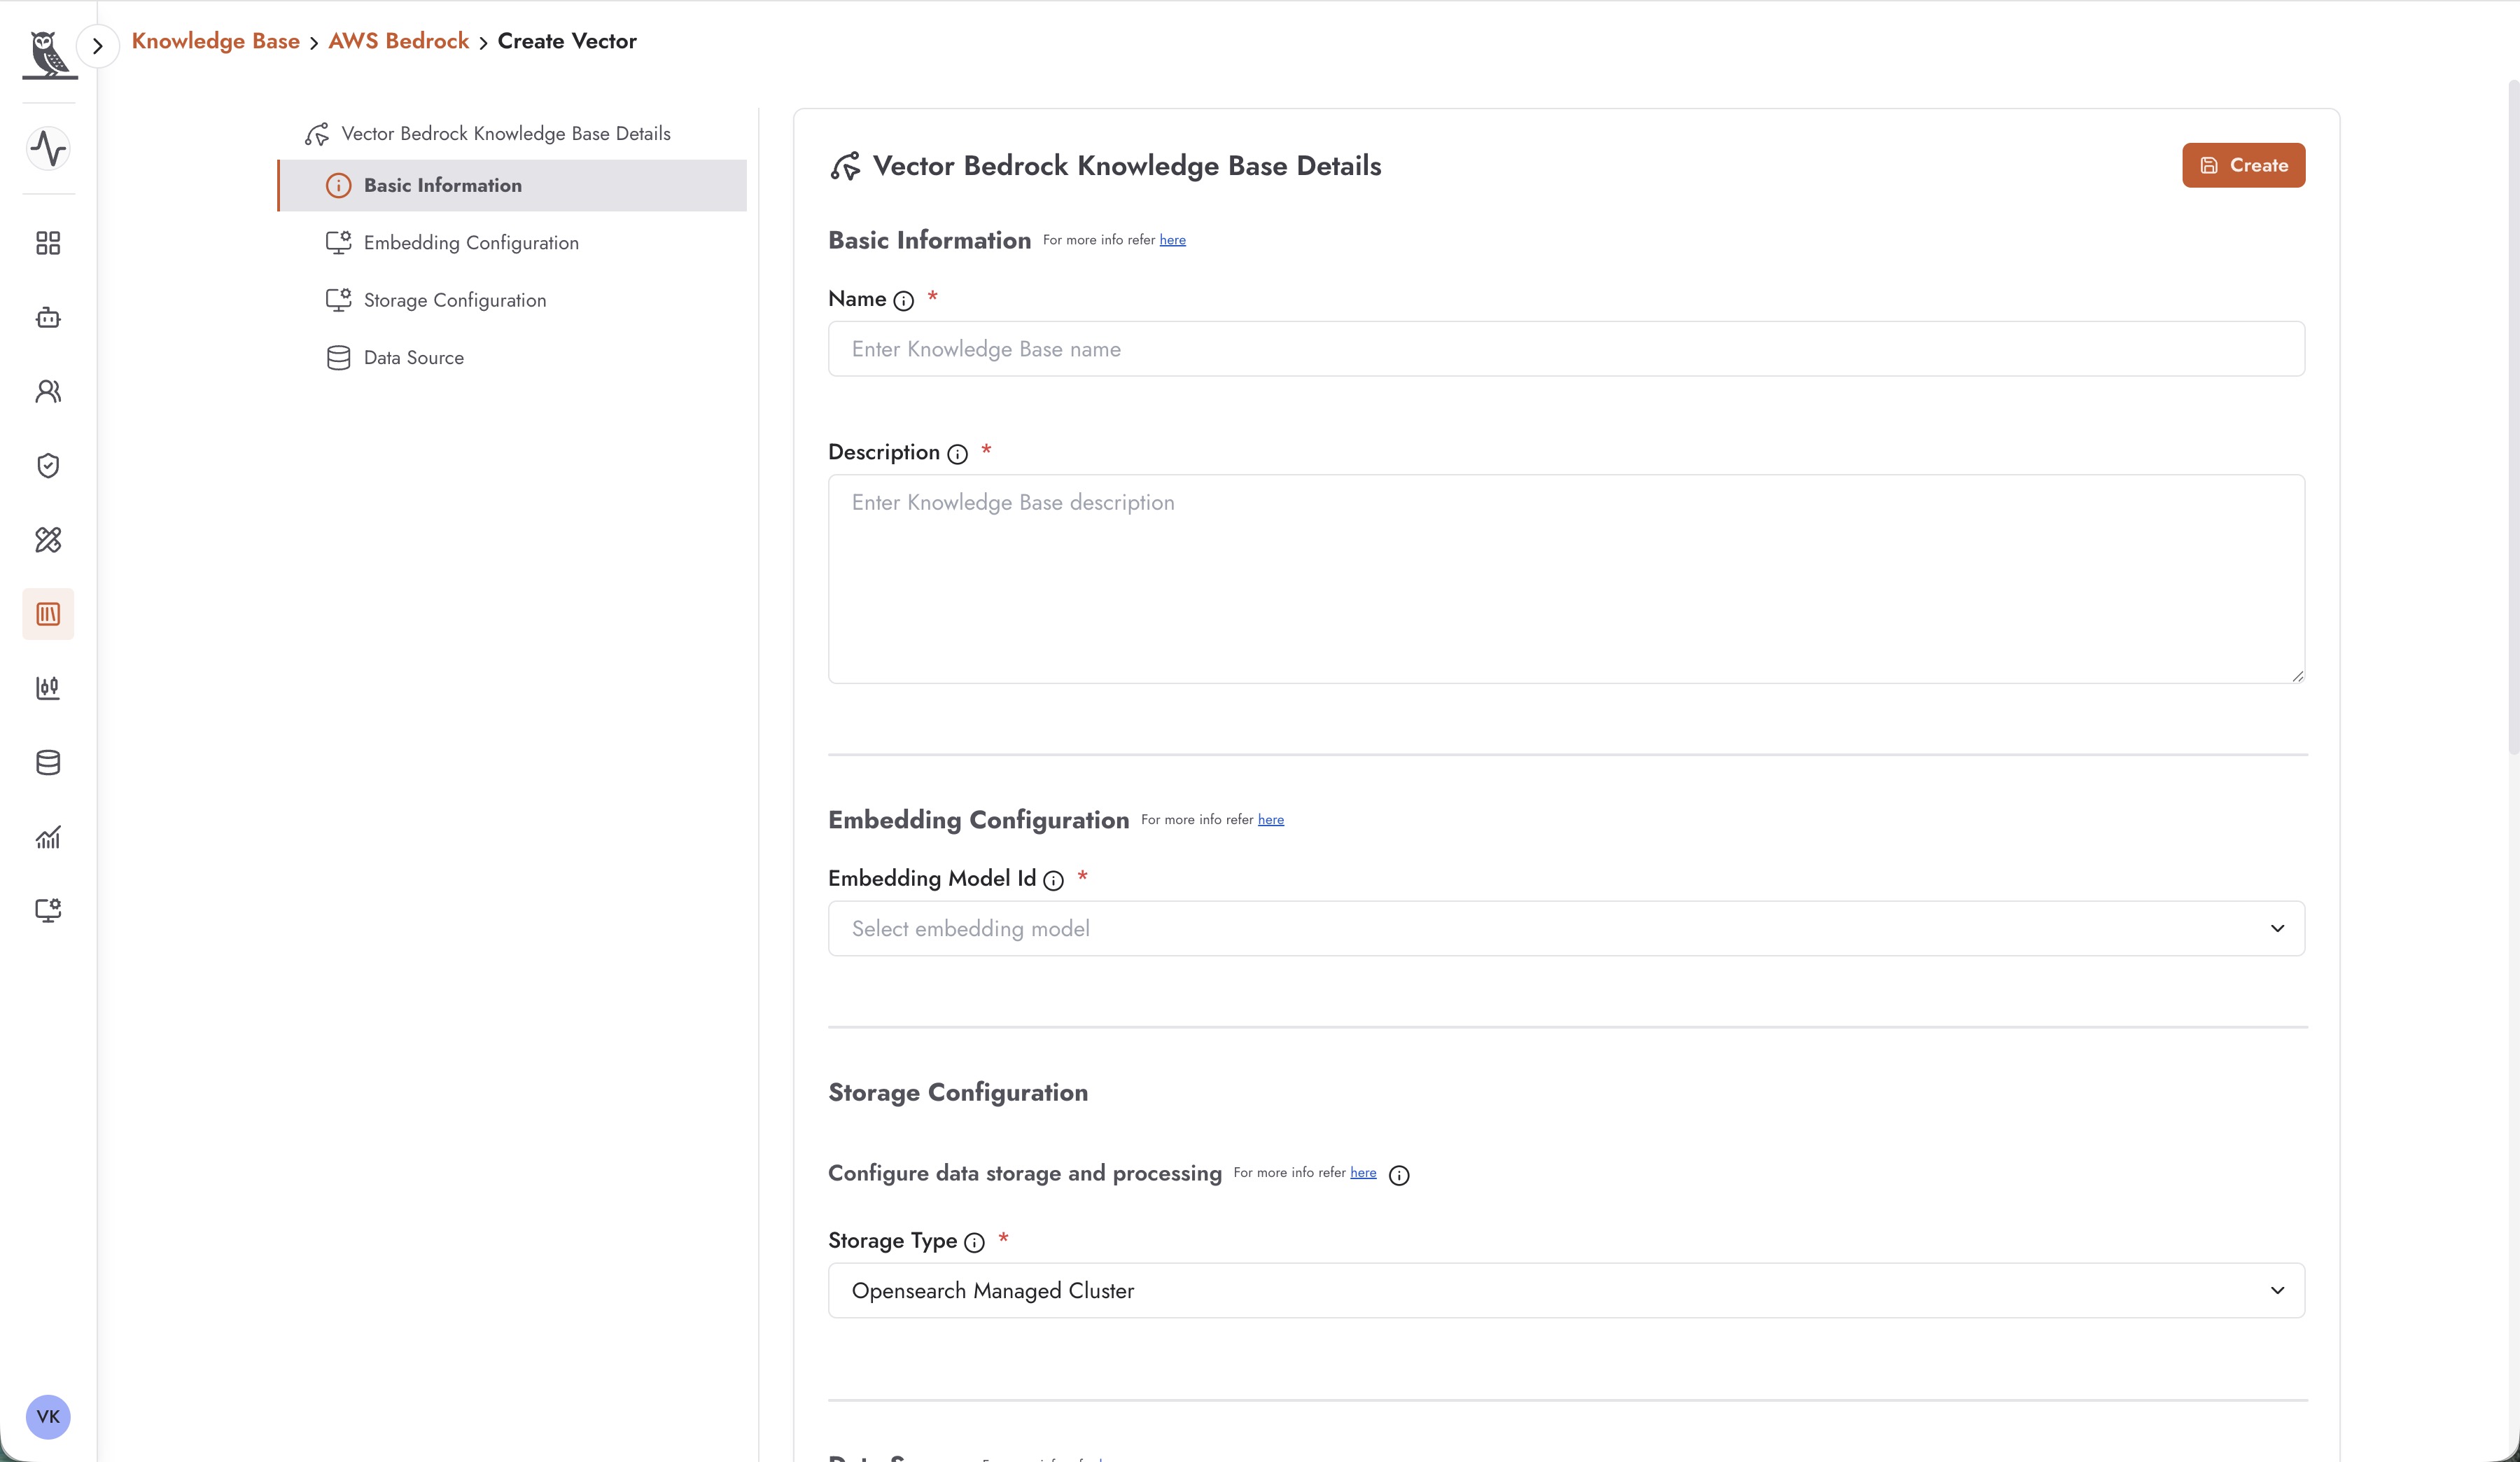2520x1462 pixels.
Task: Open the Basic Information 'here' link
Action: [x=1172, y=240]
